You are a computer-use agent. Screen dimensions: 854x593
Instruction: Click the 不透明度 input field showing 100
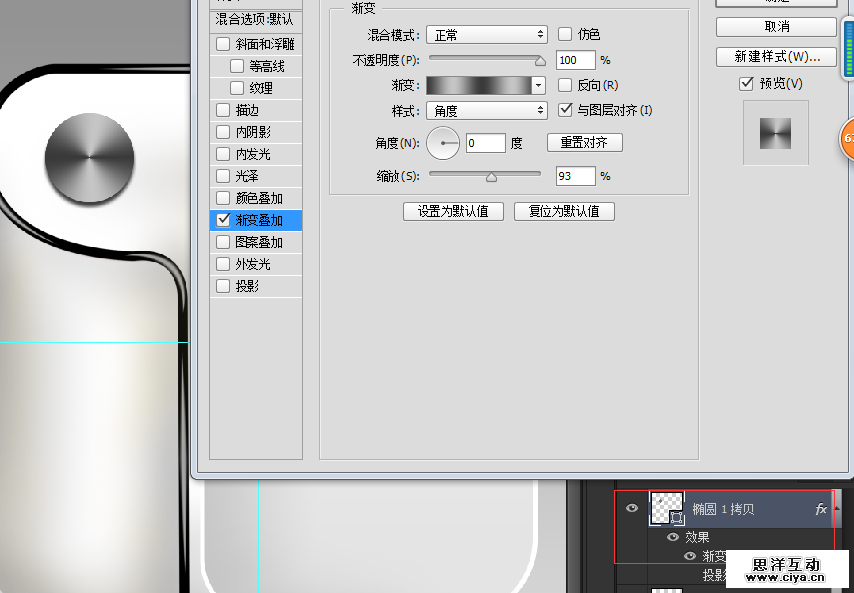point(575,61)
